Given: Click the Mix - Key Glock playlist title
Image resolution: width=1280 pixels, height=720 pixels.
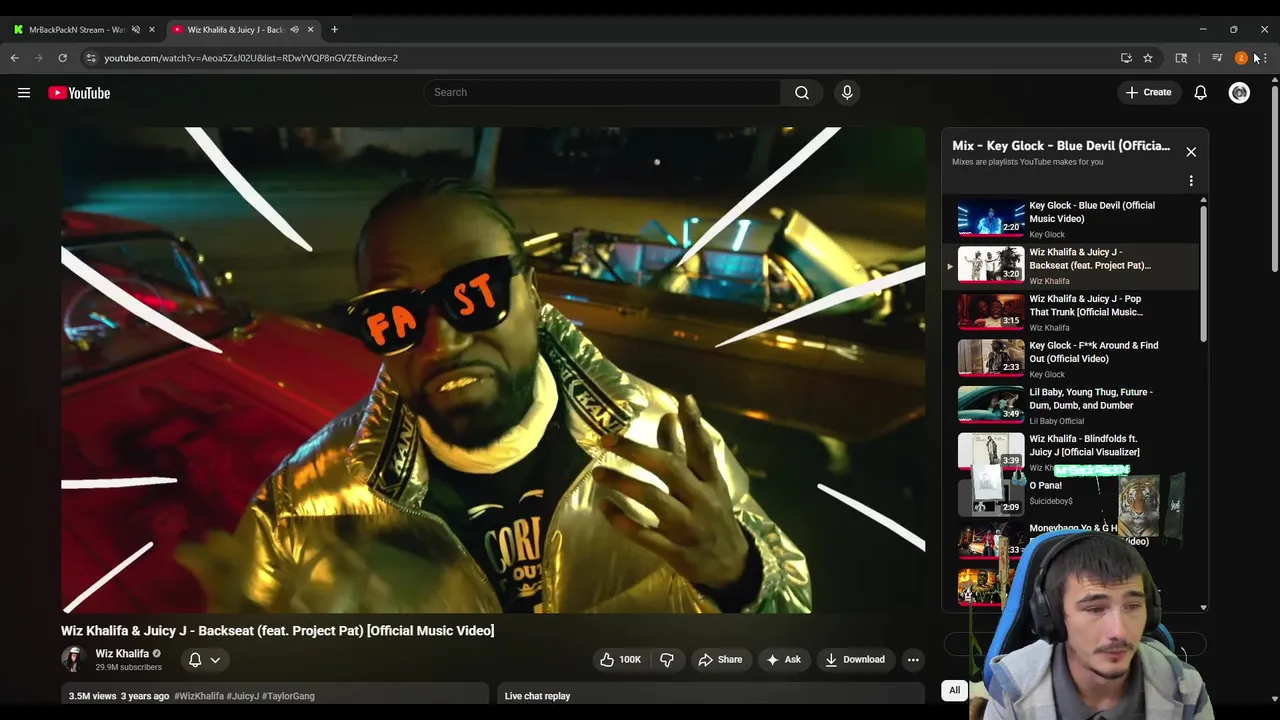Looking at the screenshot, I should pos(1061,146).
